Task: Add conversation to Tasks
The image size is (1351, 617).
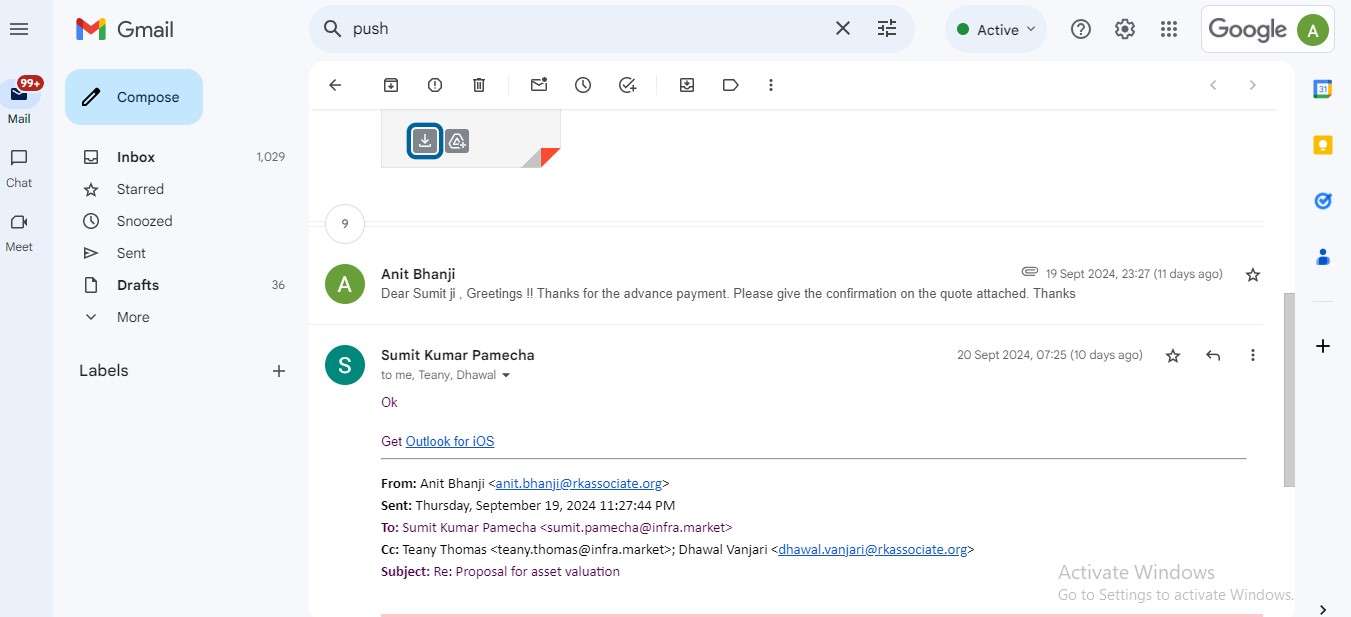Action: coord(627,85)
